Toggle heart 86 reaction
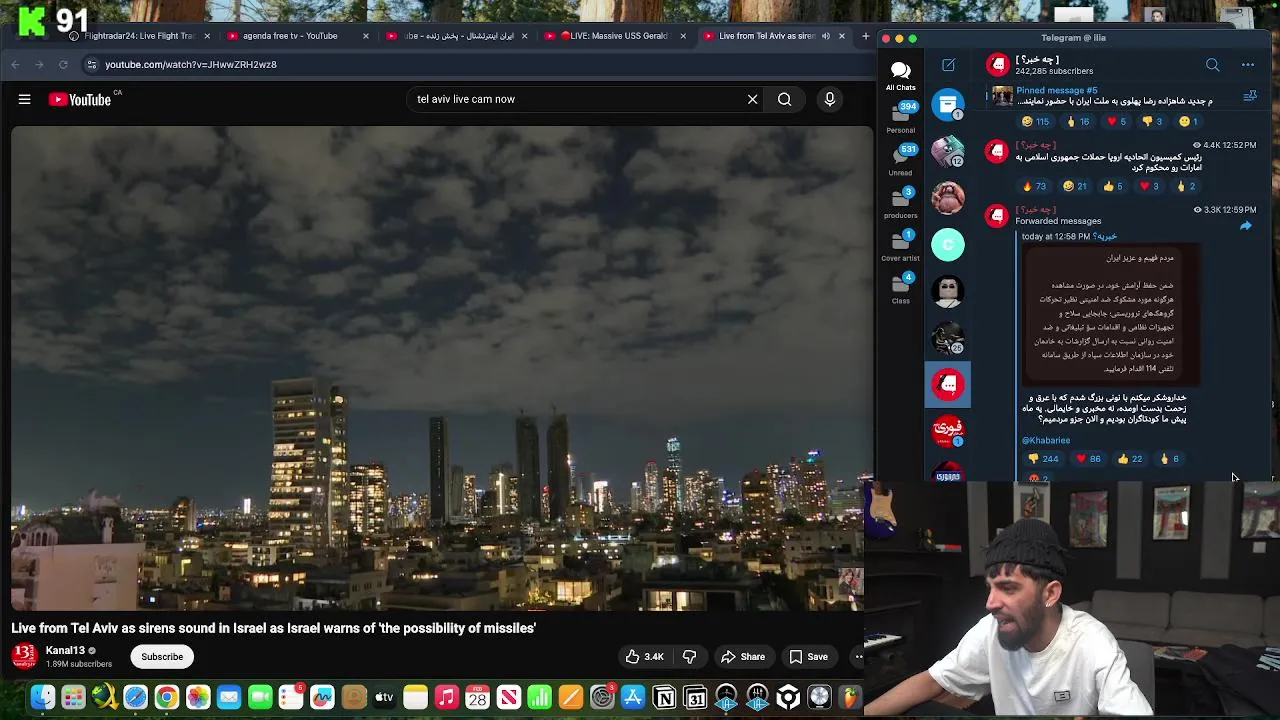The height and width of the screenshot is (720, 1280). [1087, 459]
